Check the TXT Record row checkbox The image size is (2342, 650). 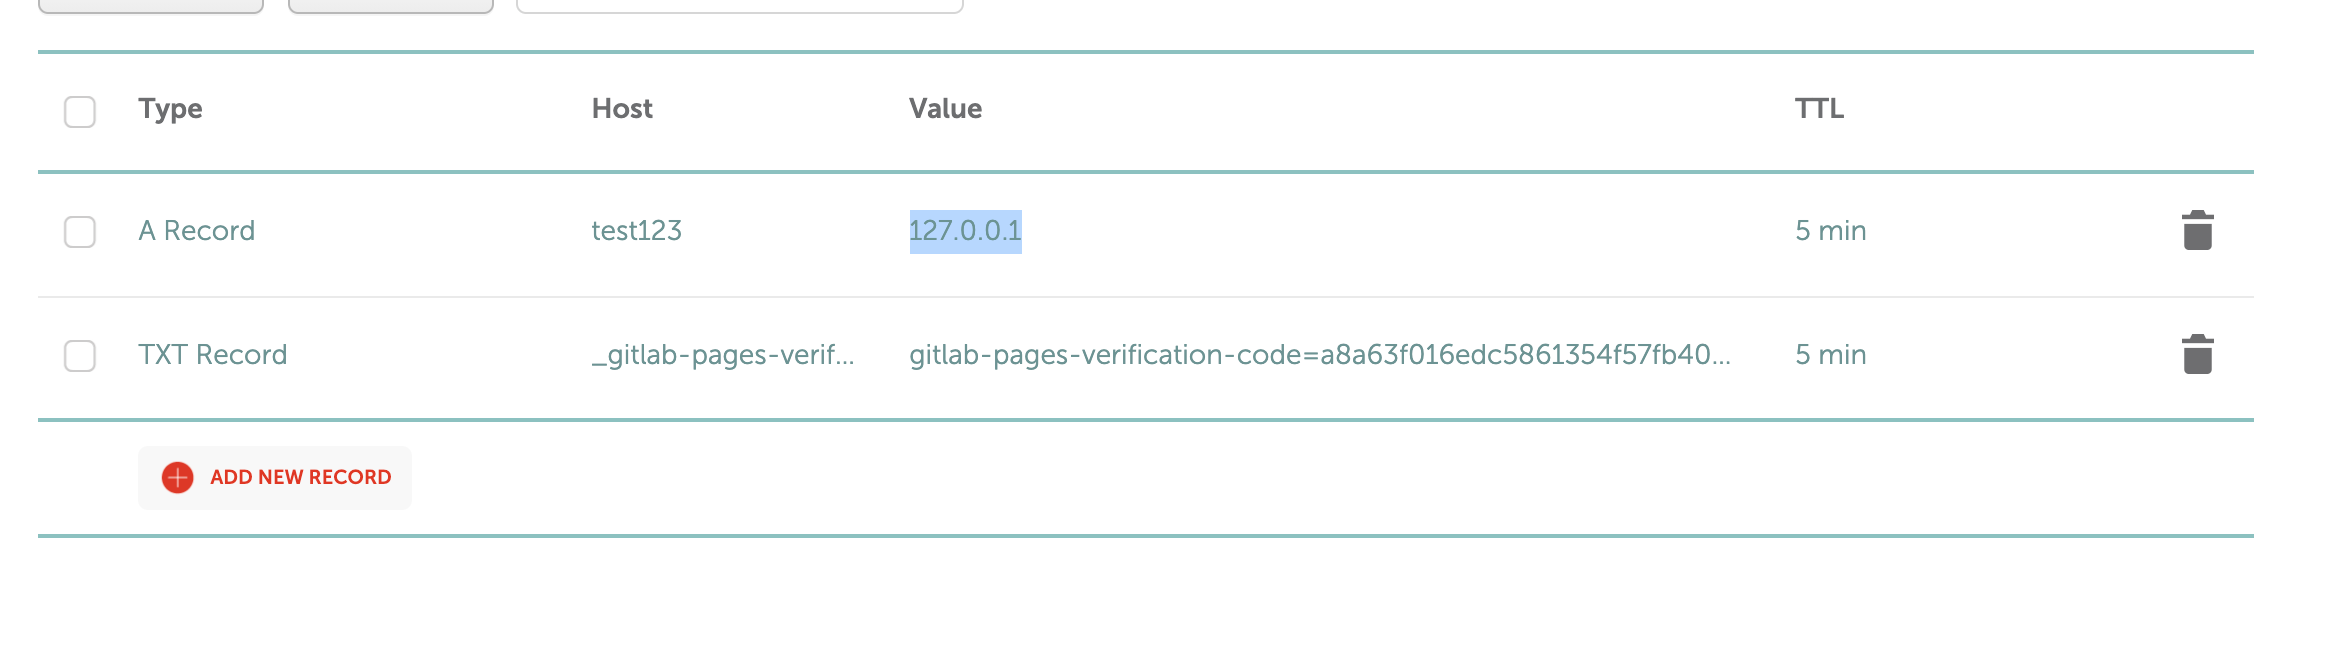click(80, 356)
